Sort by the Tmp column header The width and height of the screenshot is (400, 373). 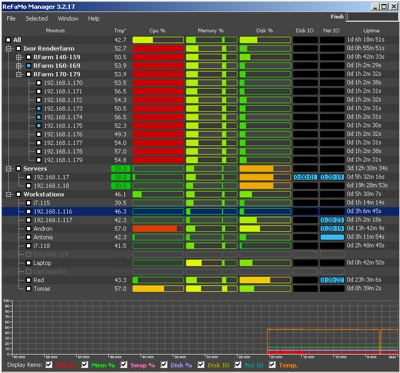[x=120, y=31]
